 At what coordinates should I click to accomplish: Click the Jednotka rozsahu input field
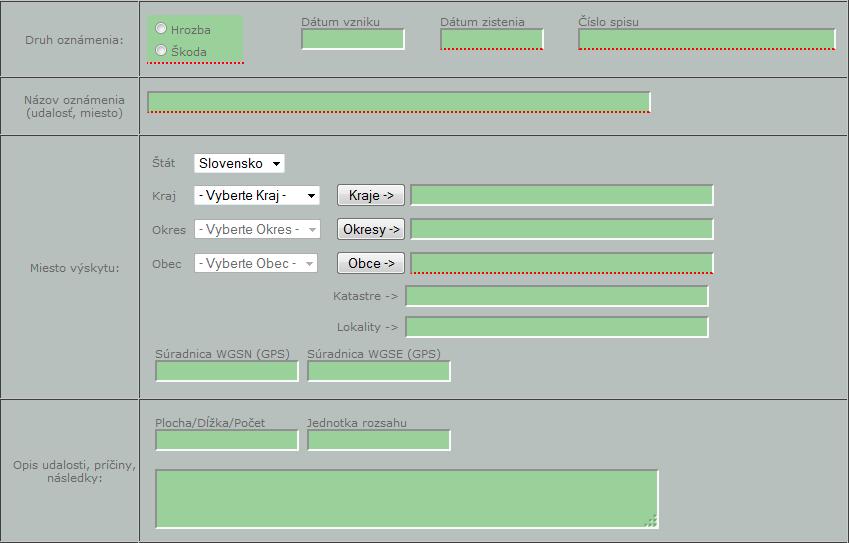[379, 440]
